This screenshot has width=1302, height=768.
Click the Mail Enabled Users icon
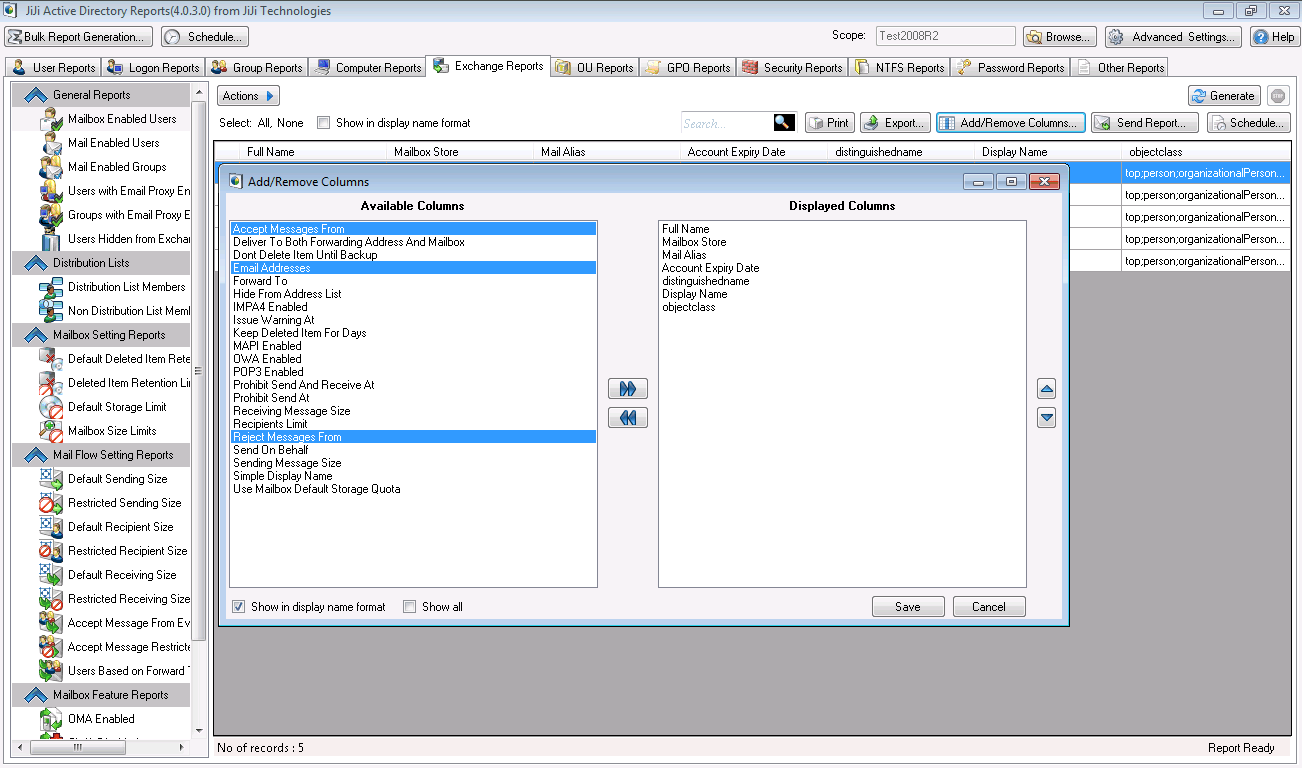coord(52,143)
